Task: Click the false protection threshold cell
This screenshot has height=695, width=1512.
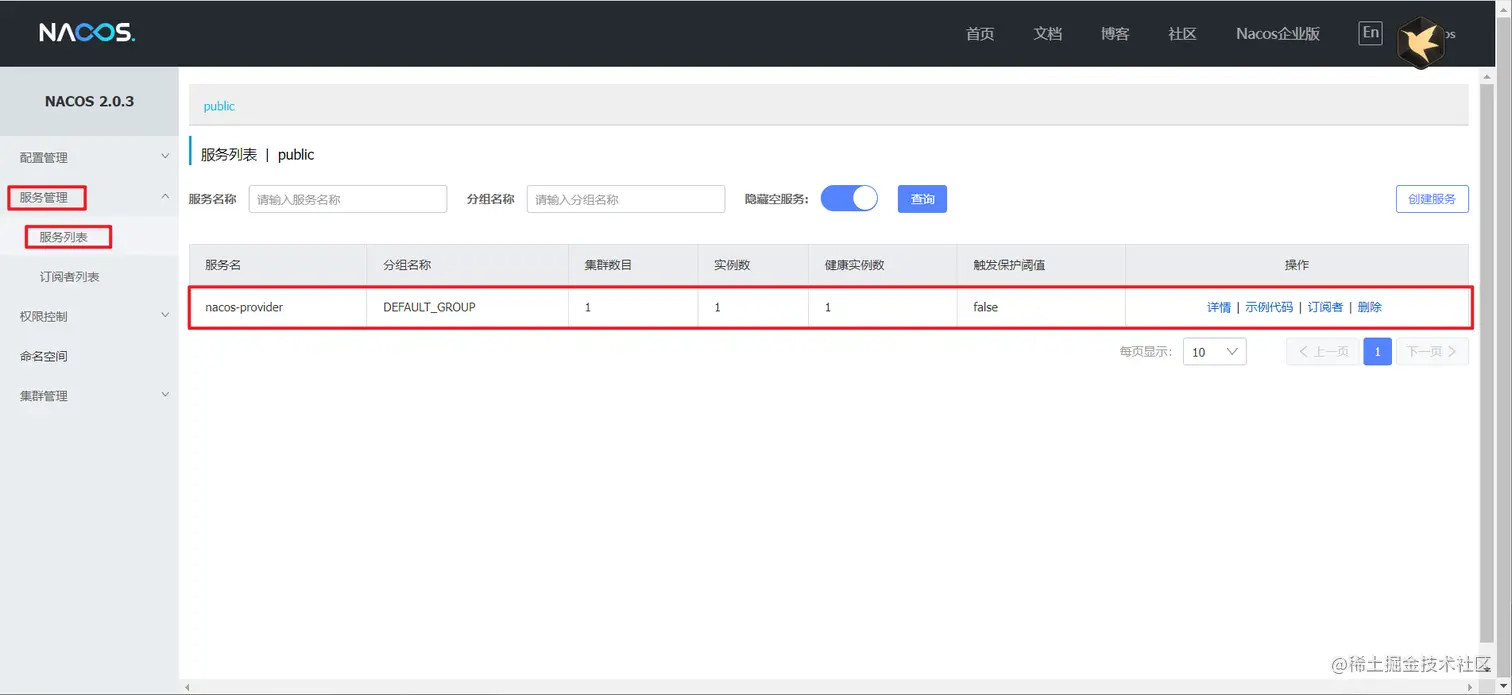Action: pos(1041,307)
